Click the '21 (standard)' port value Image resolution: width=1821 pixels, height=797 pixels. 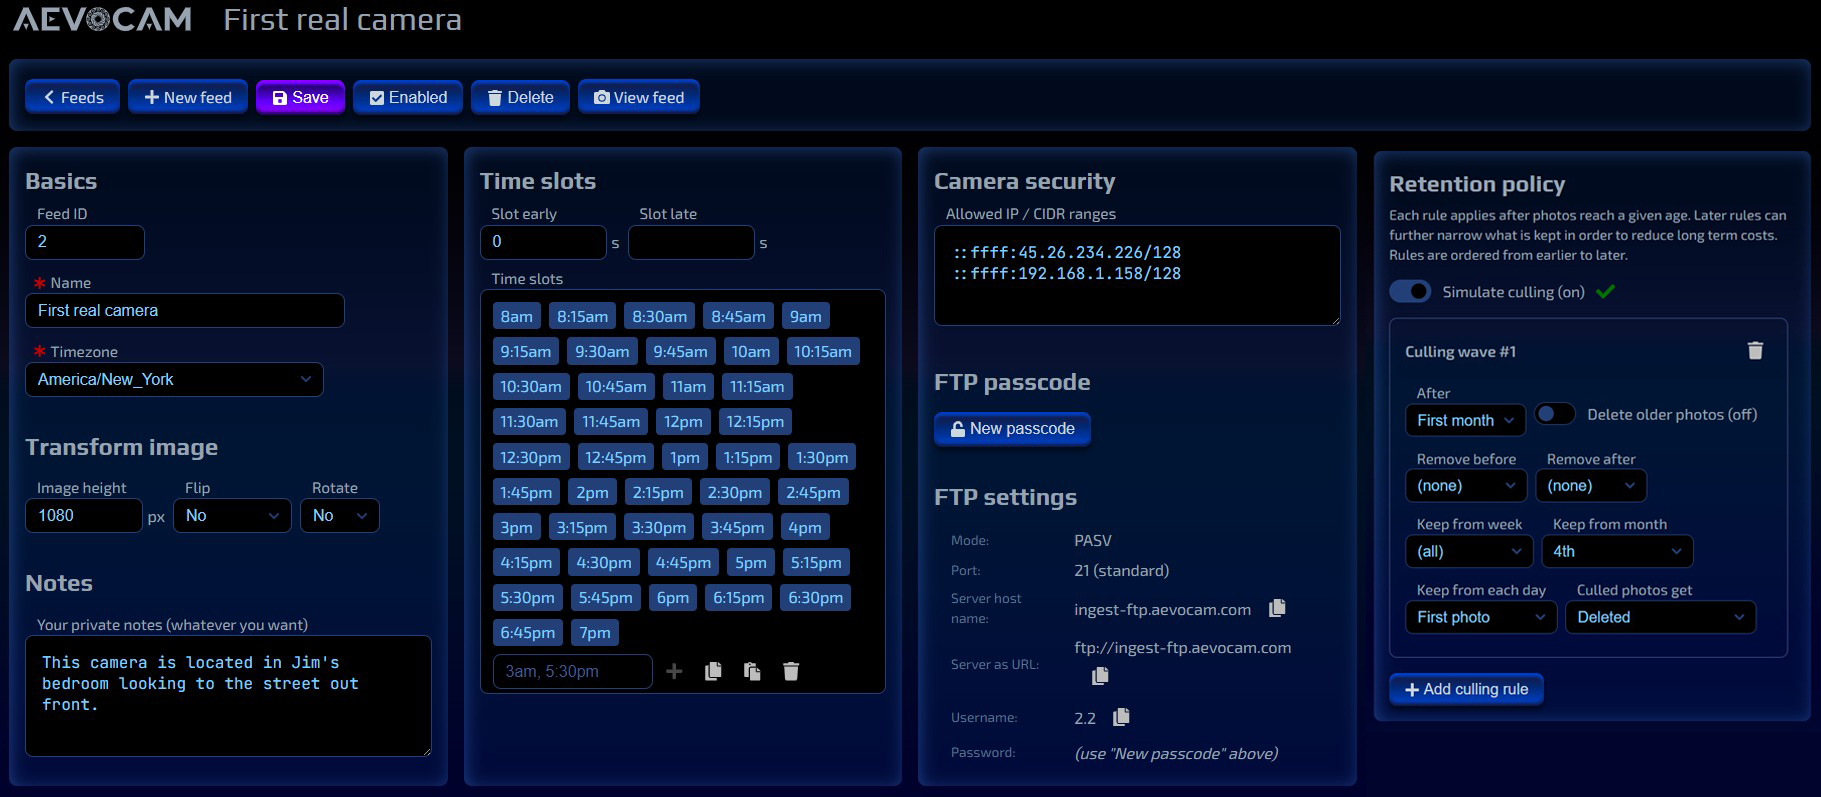click(x=1121, y=570)
